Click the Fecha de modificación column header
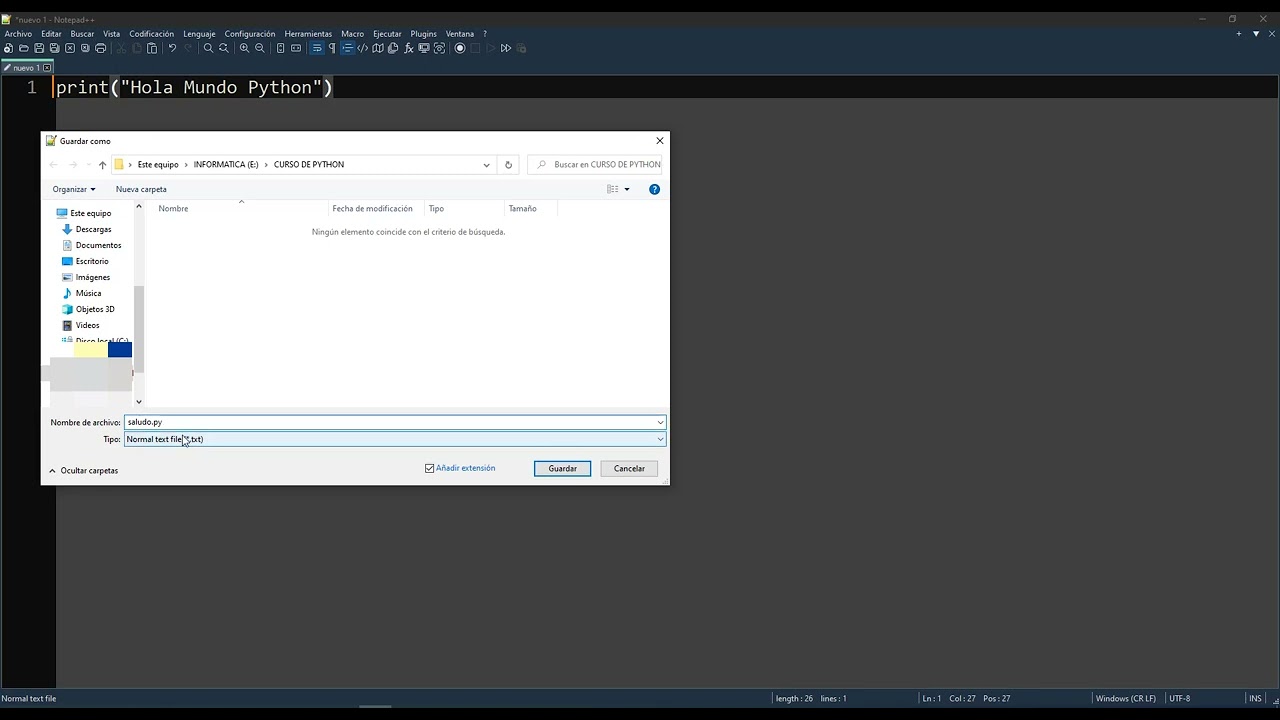1280x720 pixels. tap(372, 208)
